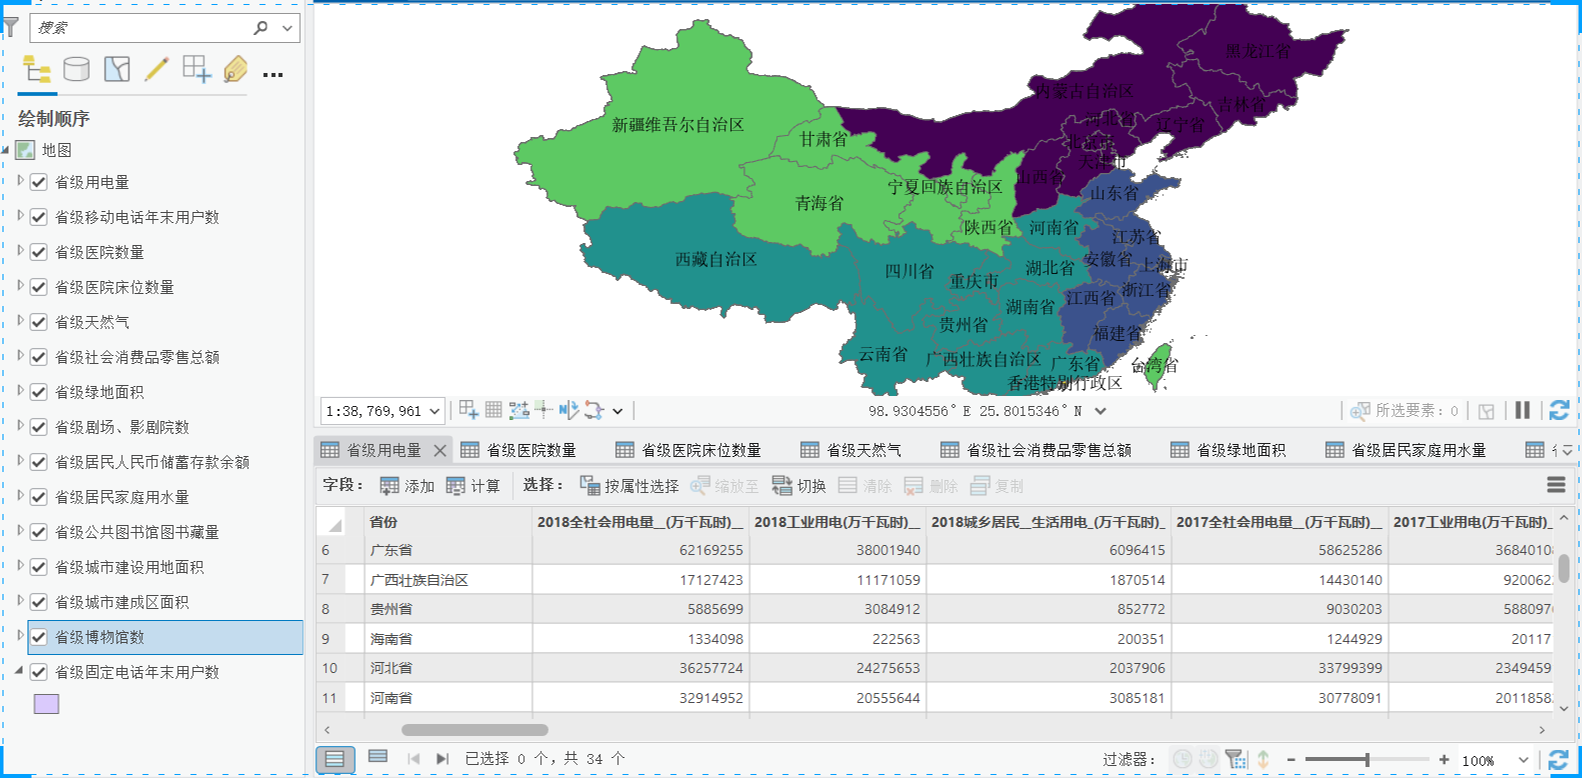Pause map drawing
The width and height of the screenshot is (1583, 778).
(1522, 410)
